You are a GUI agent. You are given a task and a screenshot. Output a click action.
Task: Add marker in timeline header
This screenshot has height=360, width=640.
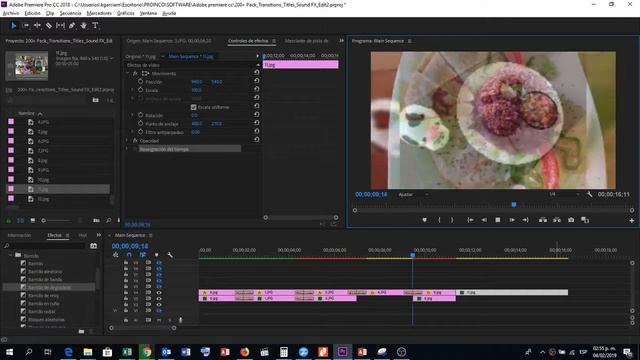[156, 255]
